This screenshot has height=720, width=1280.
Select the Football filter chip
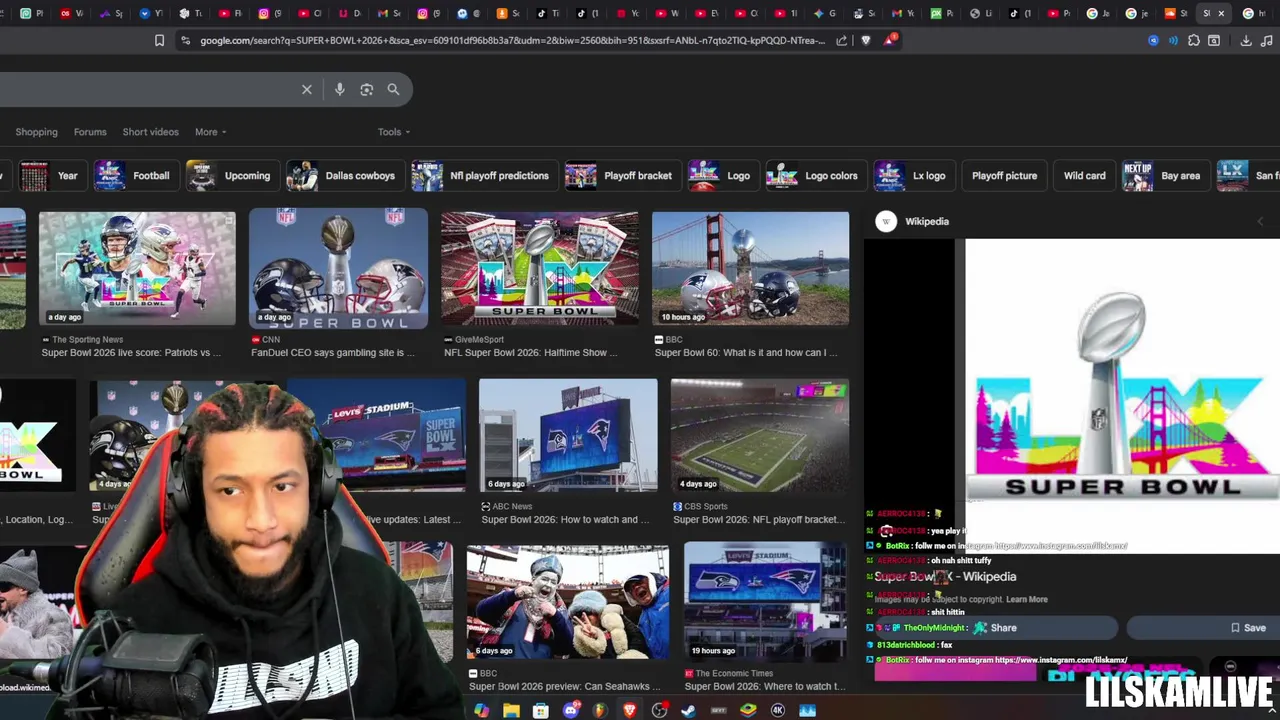tap(135, 176)
